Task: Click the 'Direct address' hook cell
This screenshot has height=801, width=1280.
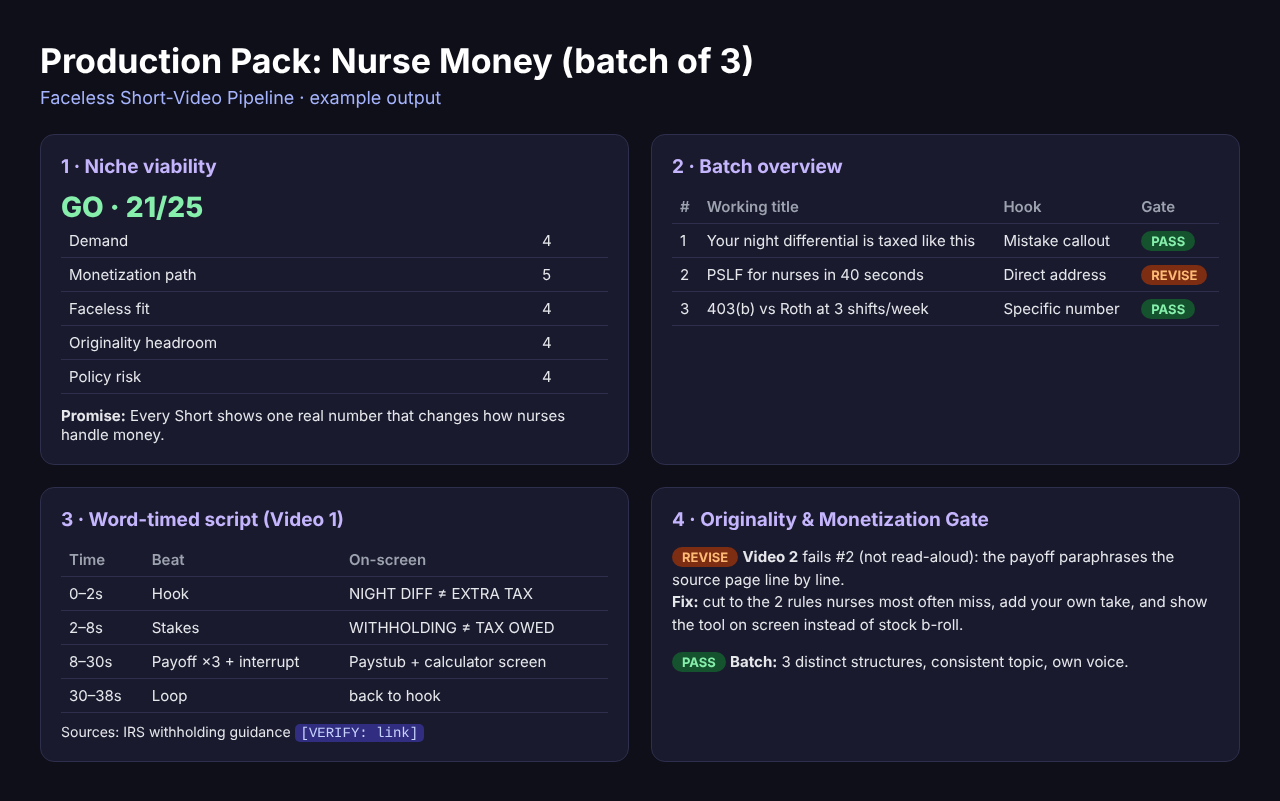Action: click(x=1055, y=275)
